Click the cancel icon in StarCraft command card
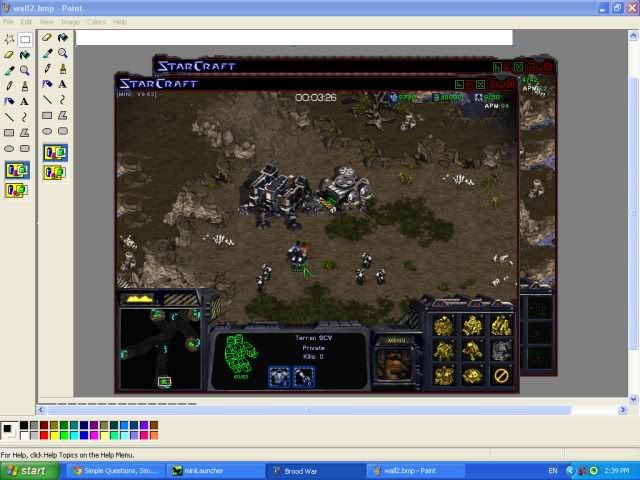 (501, 376)
